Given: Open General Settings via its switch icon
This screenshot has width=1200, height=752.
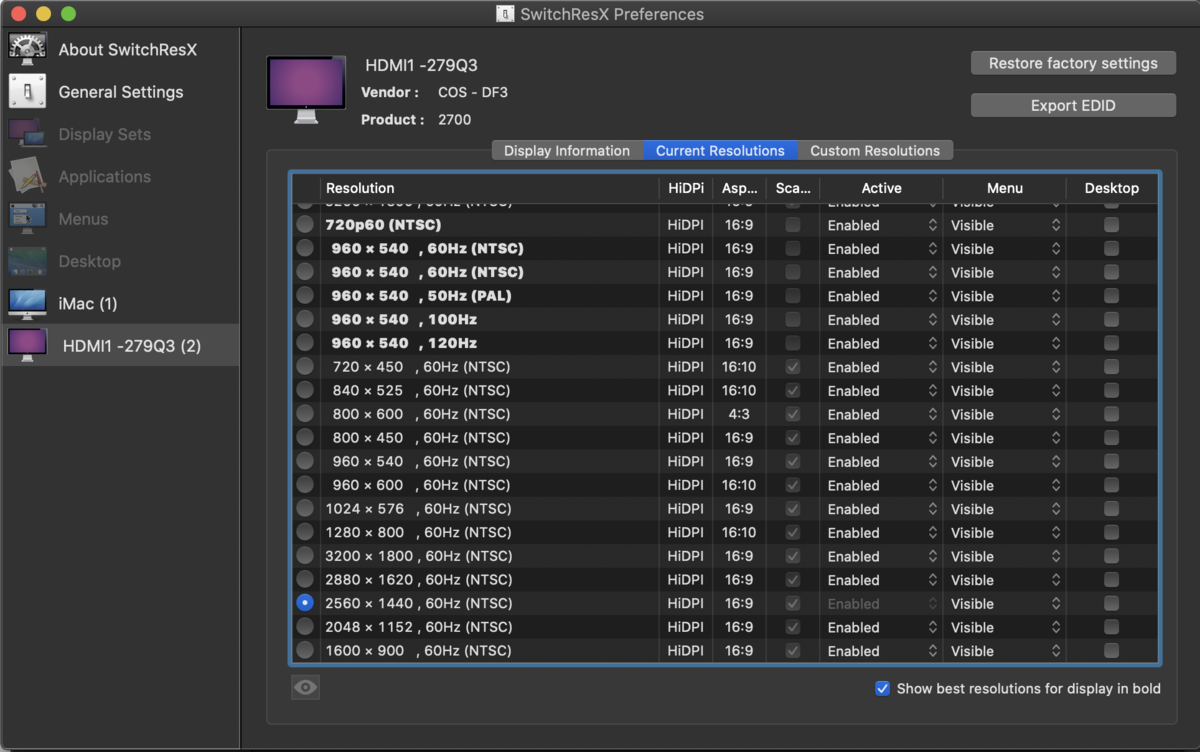Looking at the screenshot, I should (27, 91).
